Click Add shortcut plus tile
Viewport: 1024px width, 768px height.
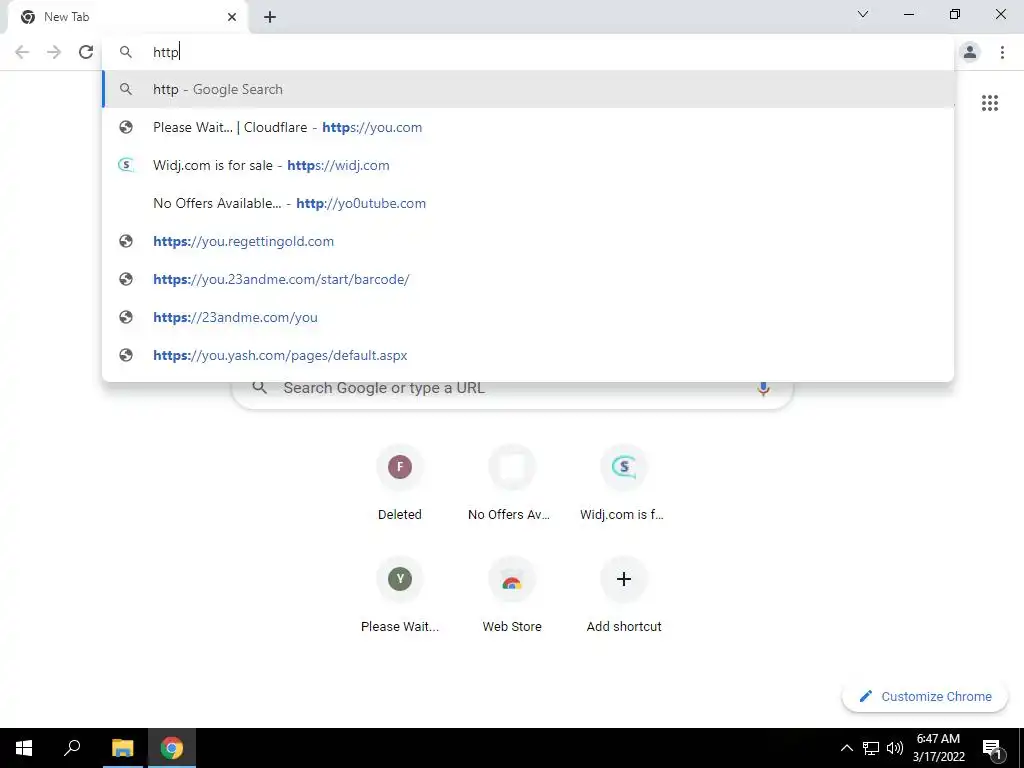coord(624,596)
